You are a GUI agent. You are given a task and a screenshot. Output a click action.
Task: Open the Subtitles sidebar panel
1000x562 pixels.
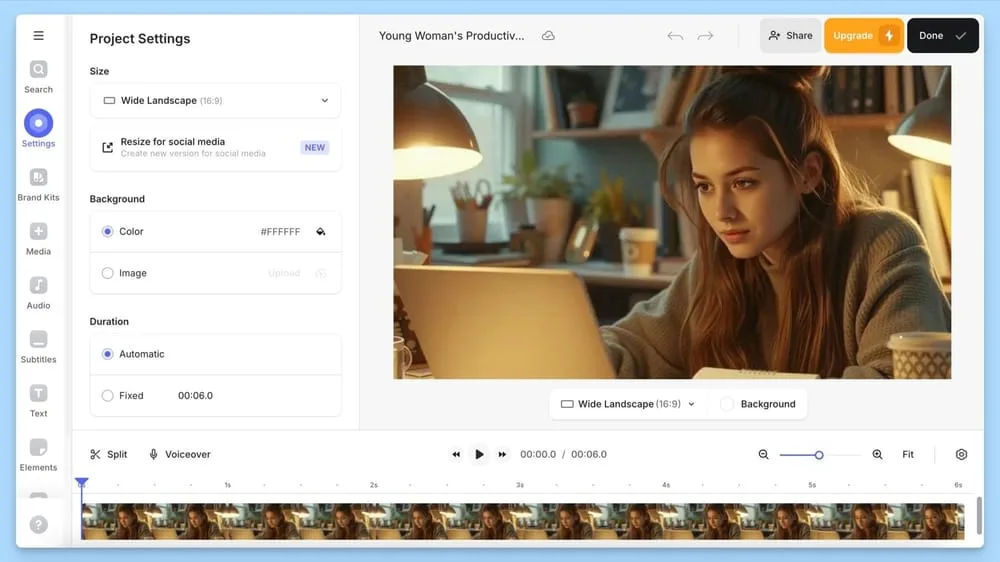pos(38,347)
